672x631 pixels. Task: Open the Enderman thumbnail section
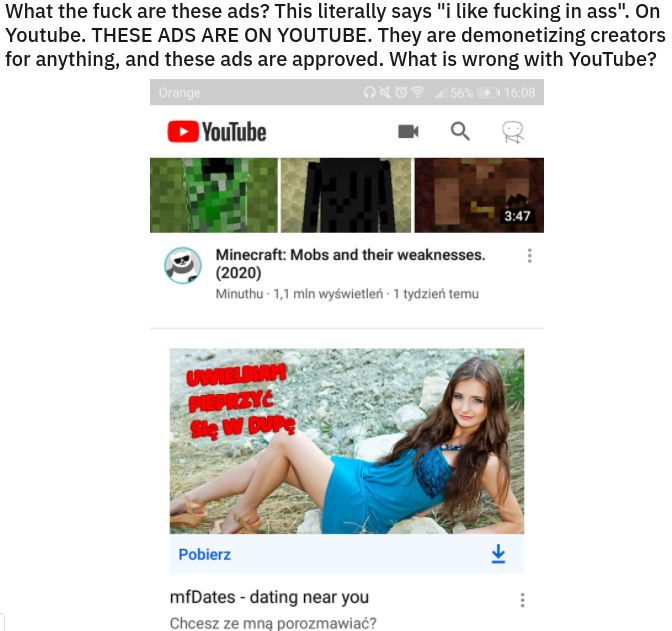pos(345,195)
